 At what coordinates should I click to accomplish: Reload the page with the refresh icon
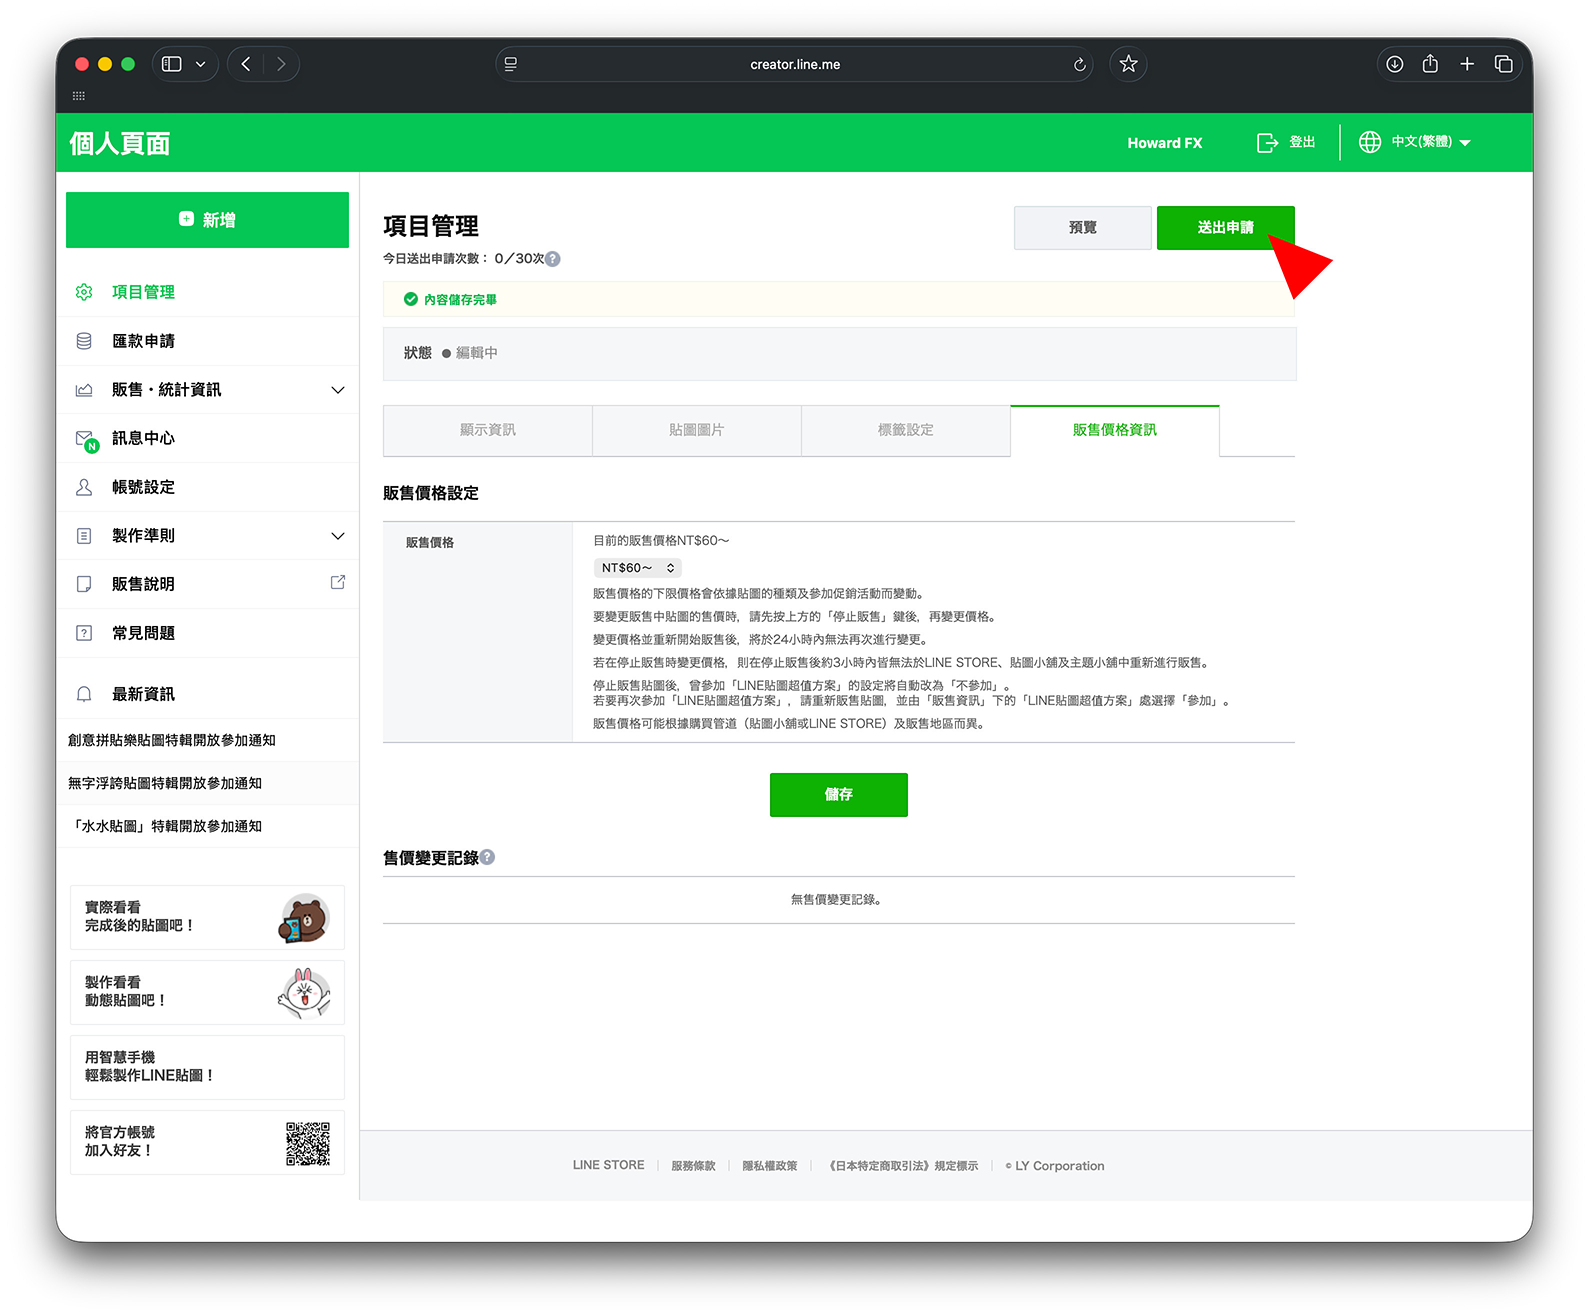(1079, 64)
